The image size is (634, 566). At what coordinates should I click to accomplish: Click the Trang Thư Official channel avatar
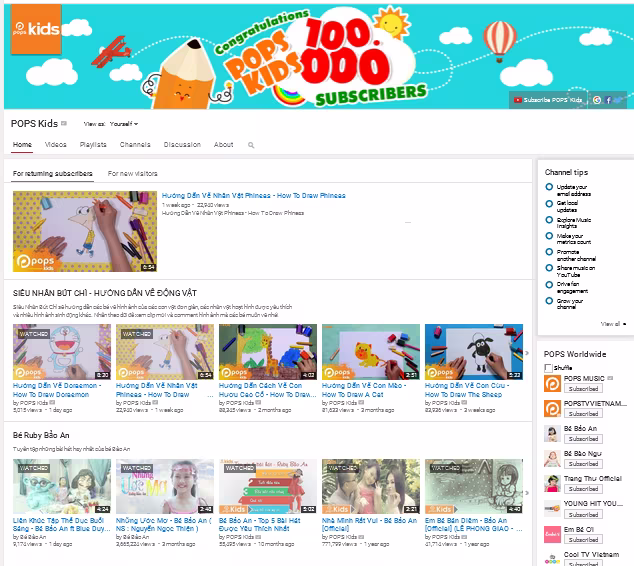[x=552, y=484]
